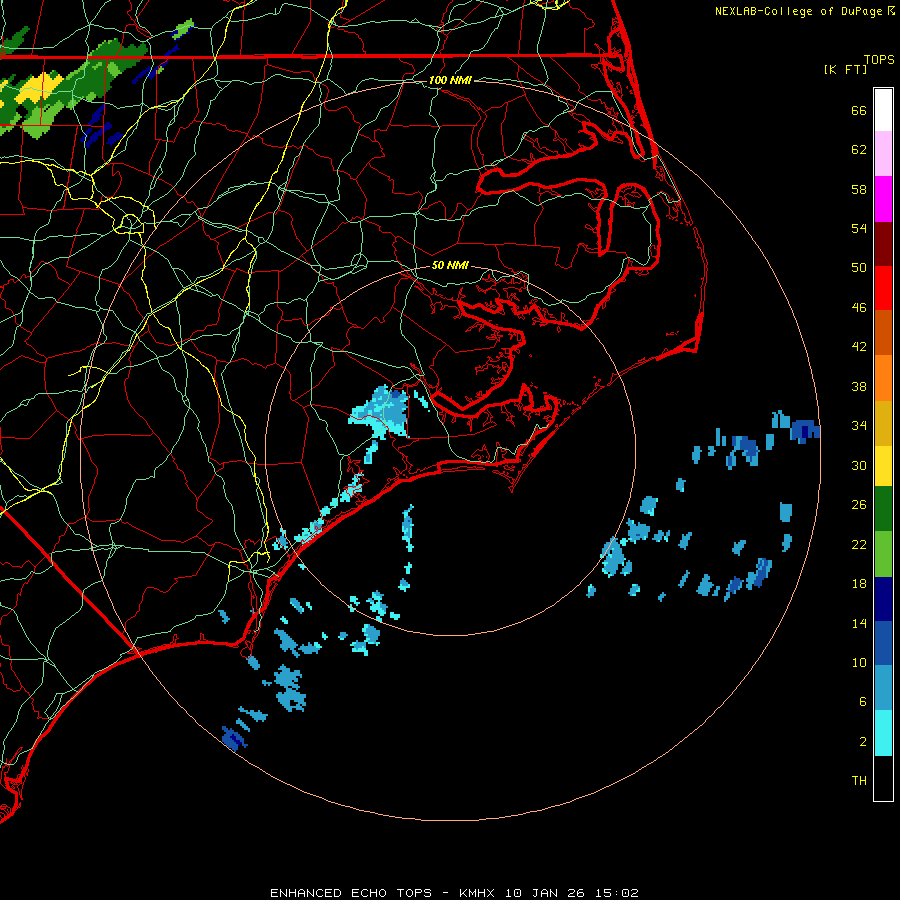The image size is (900, 900).
Task: Click the yellow 34 K FT swatch
Action: [x=883, y=466]
